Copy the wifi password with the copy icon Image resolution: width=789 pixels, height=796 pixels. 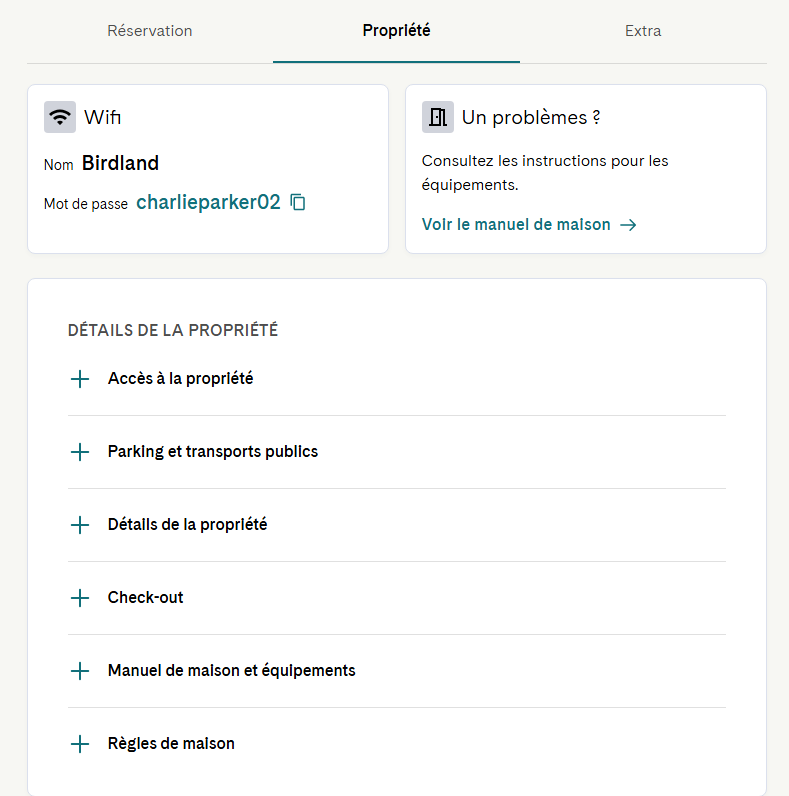[298, 202]
